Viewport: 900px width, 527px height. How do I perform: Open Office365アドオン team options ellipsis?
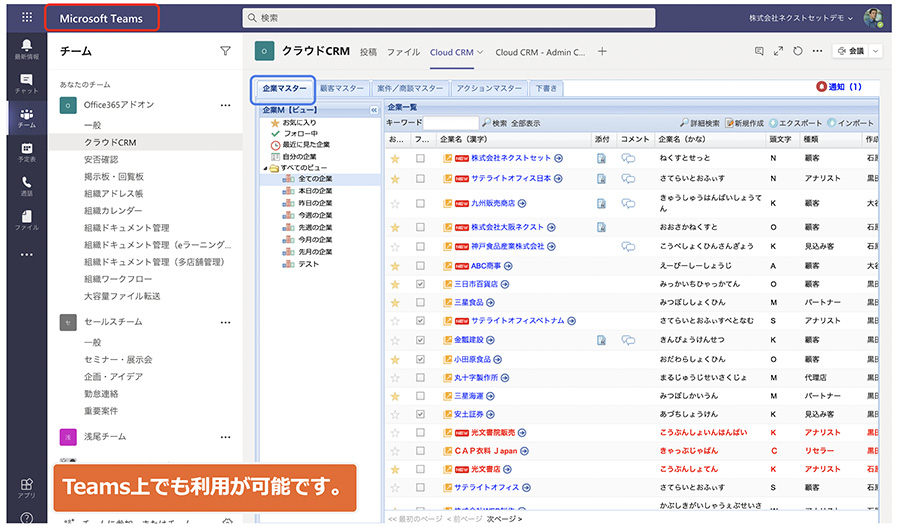[x=226, y=105]
